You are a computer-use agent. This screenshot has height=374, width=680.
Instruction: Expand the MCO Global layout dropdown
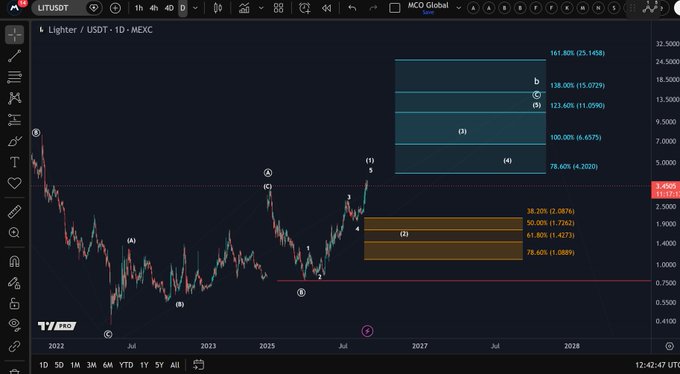(459, 8)
